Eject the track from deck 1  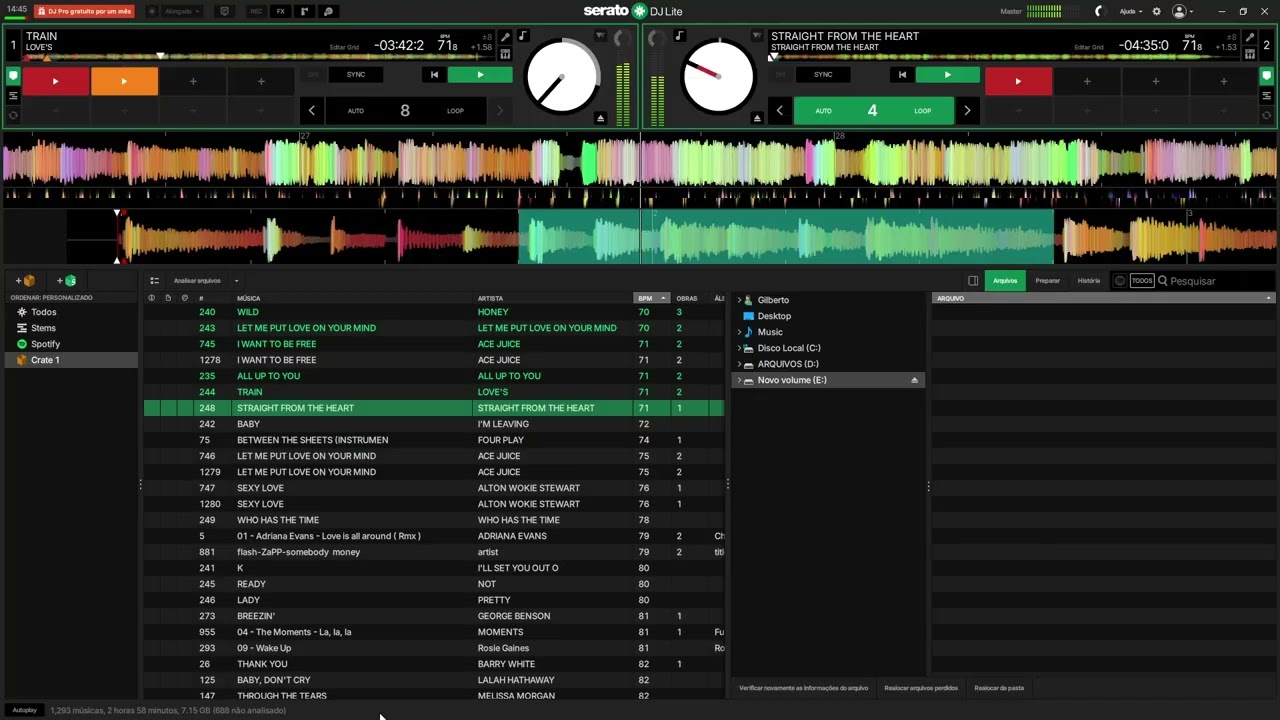(600, 118)
